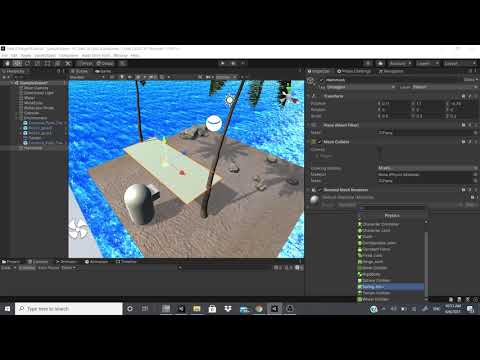
Task: Switch to the Navigation tab
Action: tap(391, 71)
